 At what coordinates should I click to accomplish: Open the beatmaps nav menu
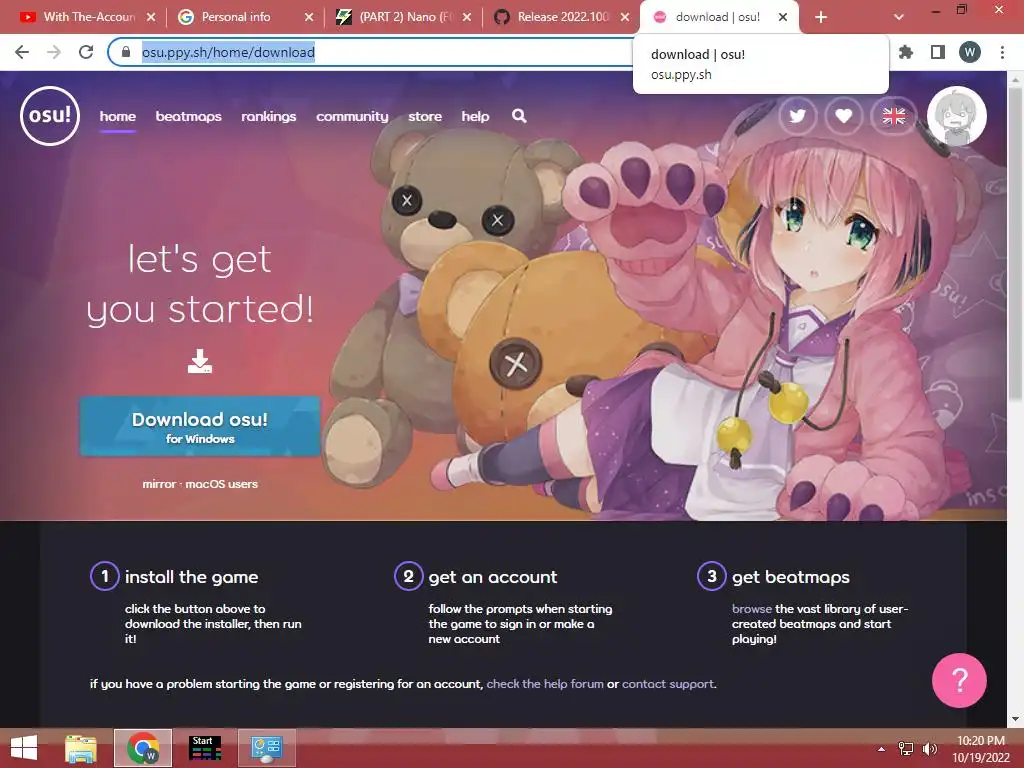(188, 116)
